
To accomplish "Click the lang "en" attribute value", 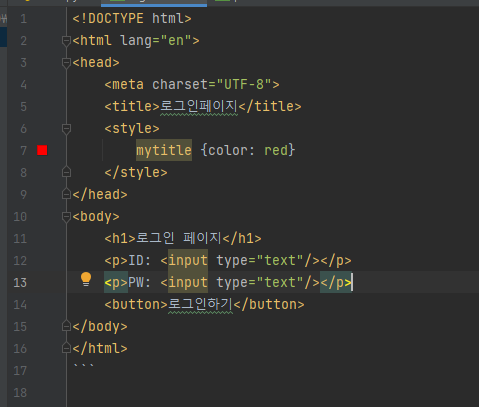I will pos(176,41).
